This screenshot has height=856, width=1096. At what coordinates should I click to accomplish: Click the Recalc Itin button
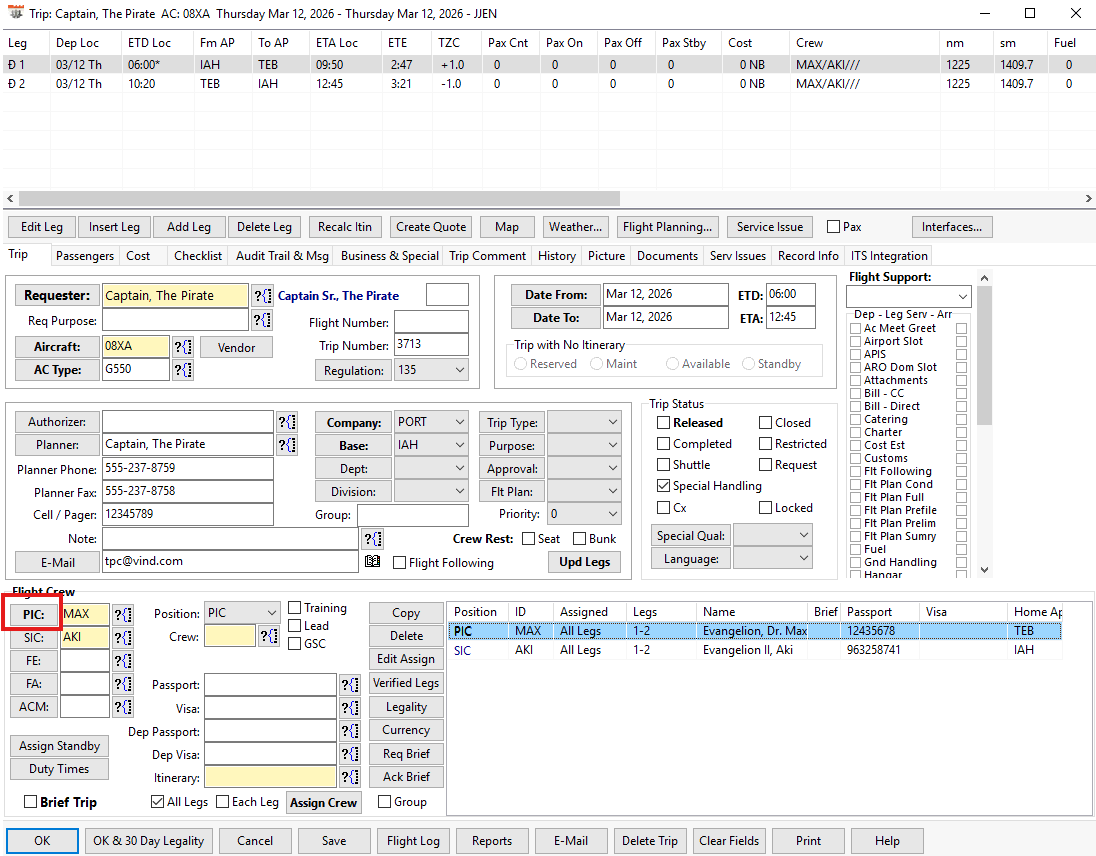coord(345,227)
